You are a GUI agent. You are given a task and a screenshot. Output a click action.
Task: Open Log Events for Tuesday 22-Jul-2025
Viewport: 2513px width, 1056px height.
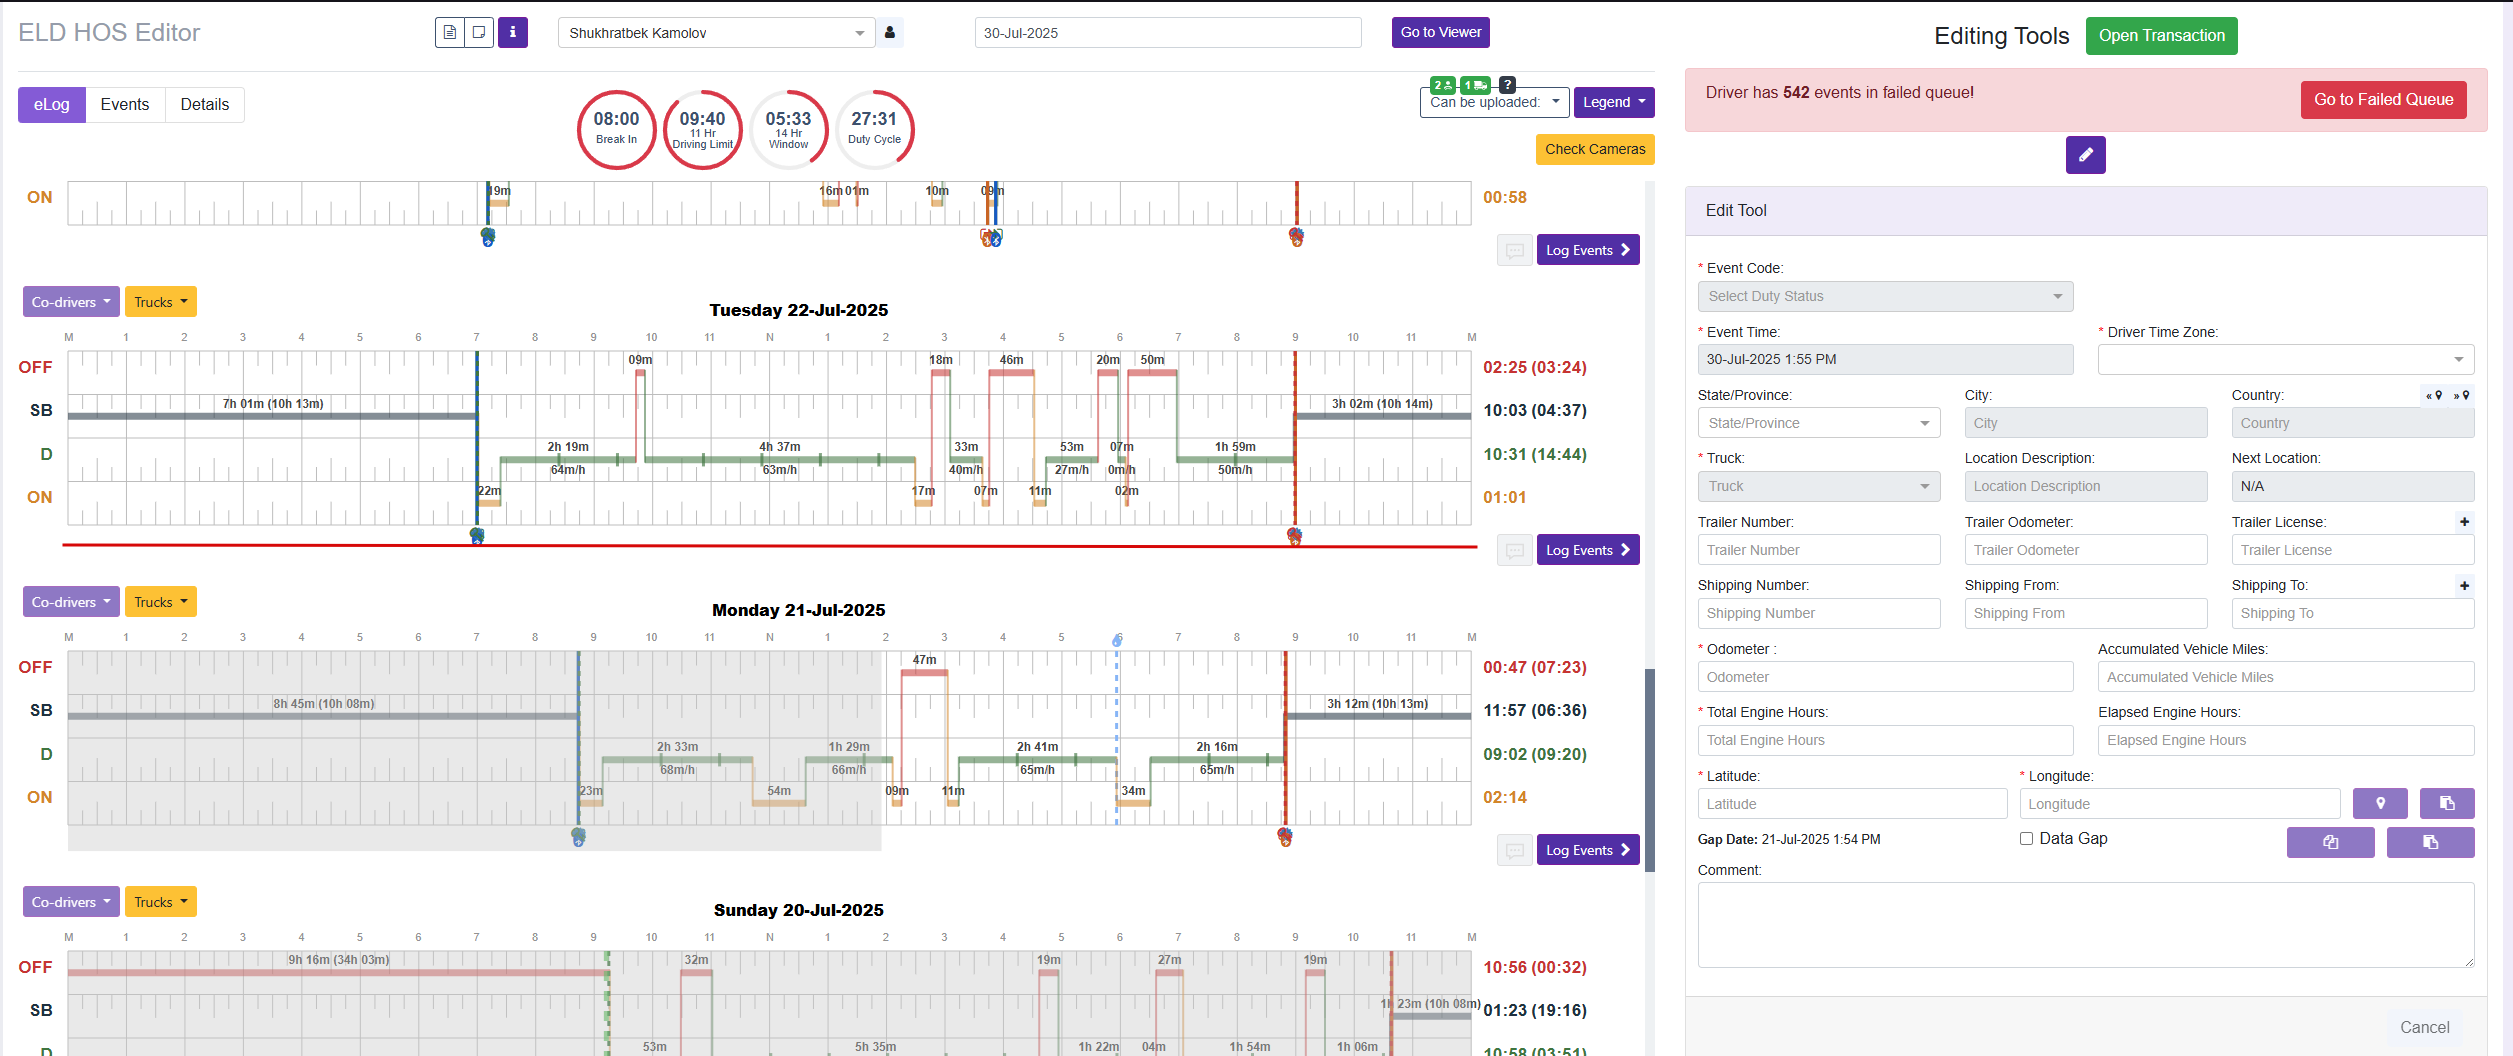1588,550
